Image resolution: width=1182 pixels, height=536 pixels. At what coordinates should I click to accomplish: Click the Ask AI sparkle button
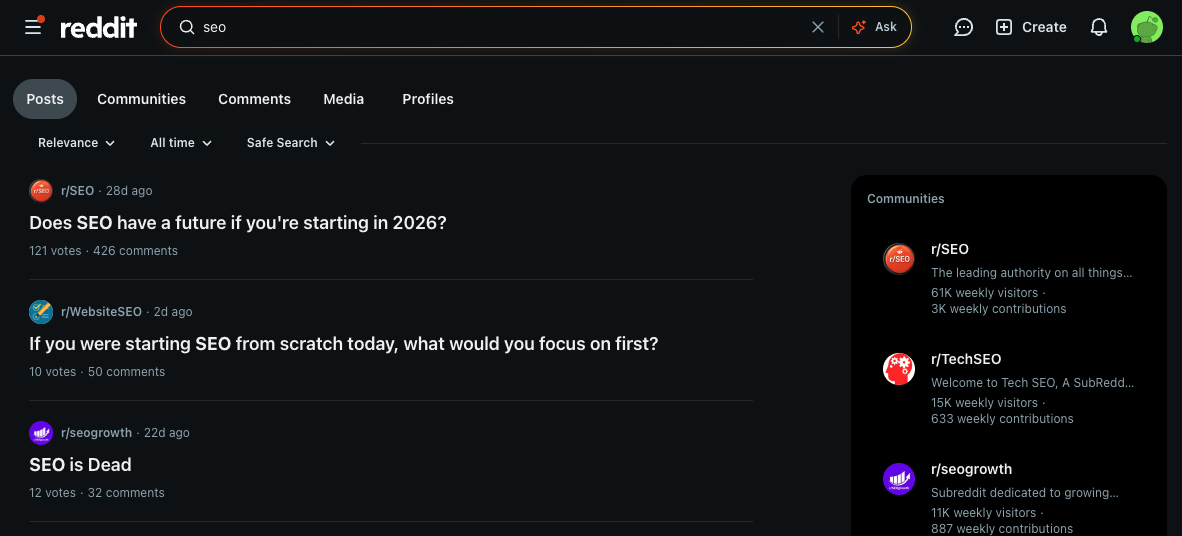[x=874, y=27]
